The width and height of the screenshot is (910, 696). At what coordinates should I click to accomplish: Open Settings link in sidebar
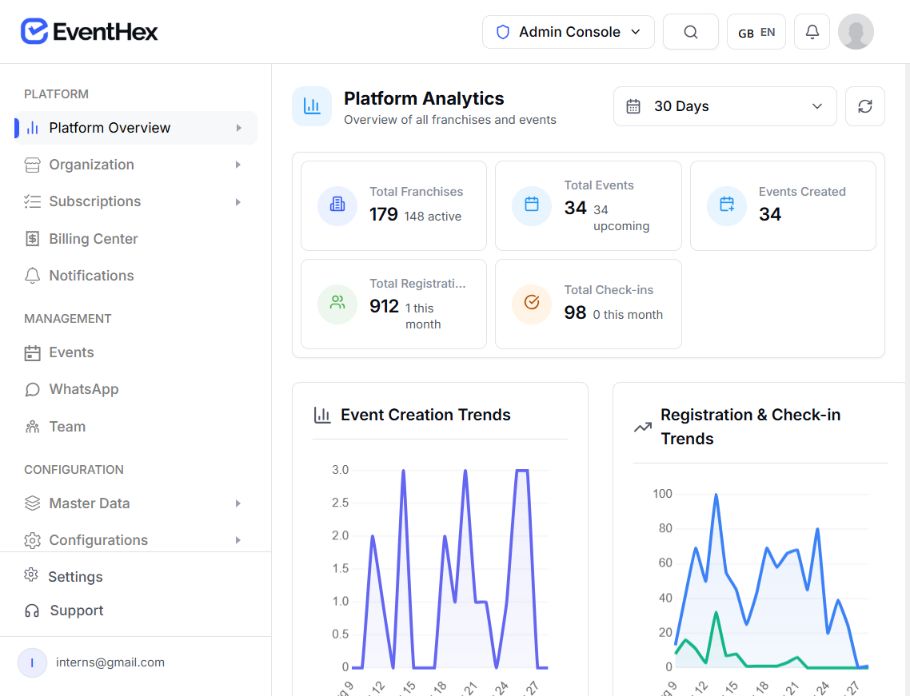pos(75,576)
